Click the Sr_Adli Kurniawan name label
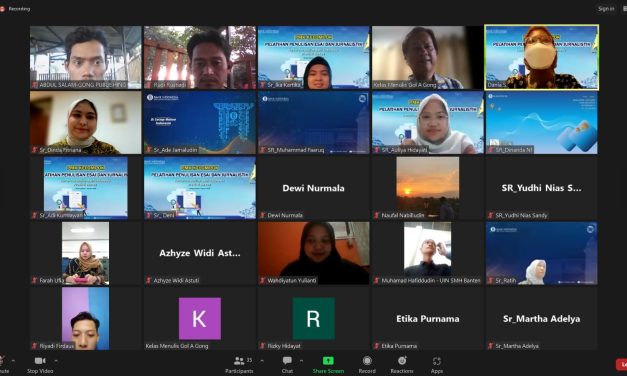The width and height of the screenshot is (627, 376). pyautogui.click(x=61, y=215)
